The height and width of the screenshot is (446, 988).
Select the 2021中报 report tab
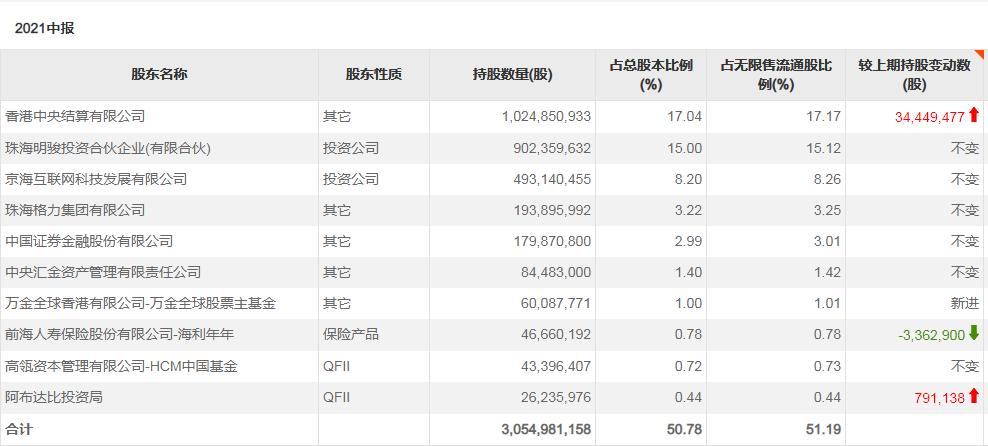click(45, 28)
